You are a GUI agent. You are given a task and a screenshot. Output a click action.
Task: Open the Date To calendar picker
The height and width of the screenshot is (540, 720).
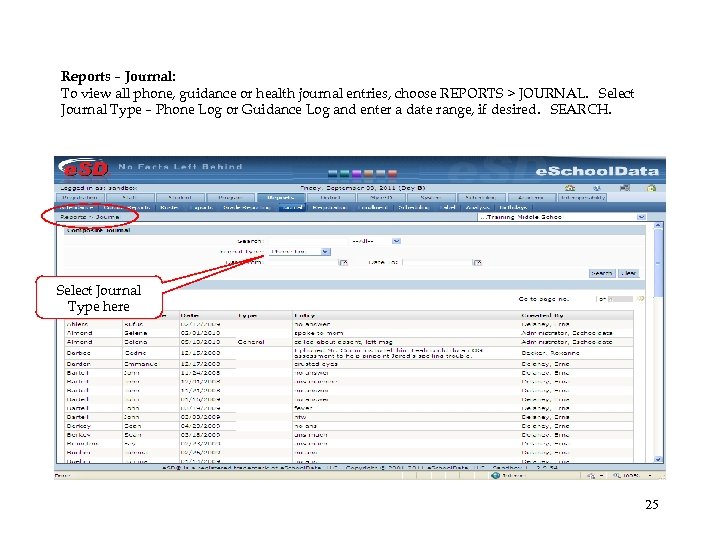(x=478, y=262)
